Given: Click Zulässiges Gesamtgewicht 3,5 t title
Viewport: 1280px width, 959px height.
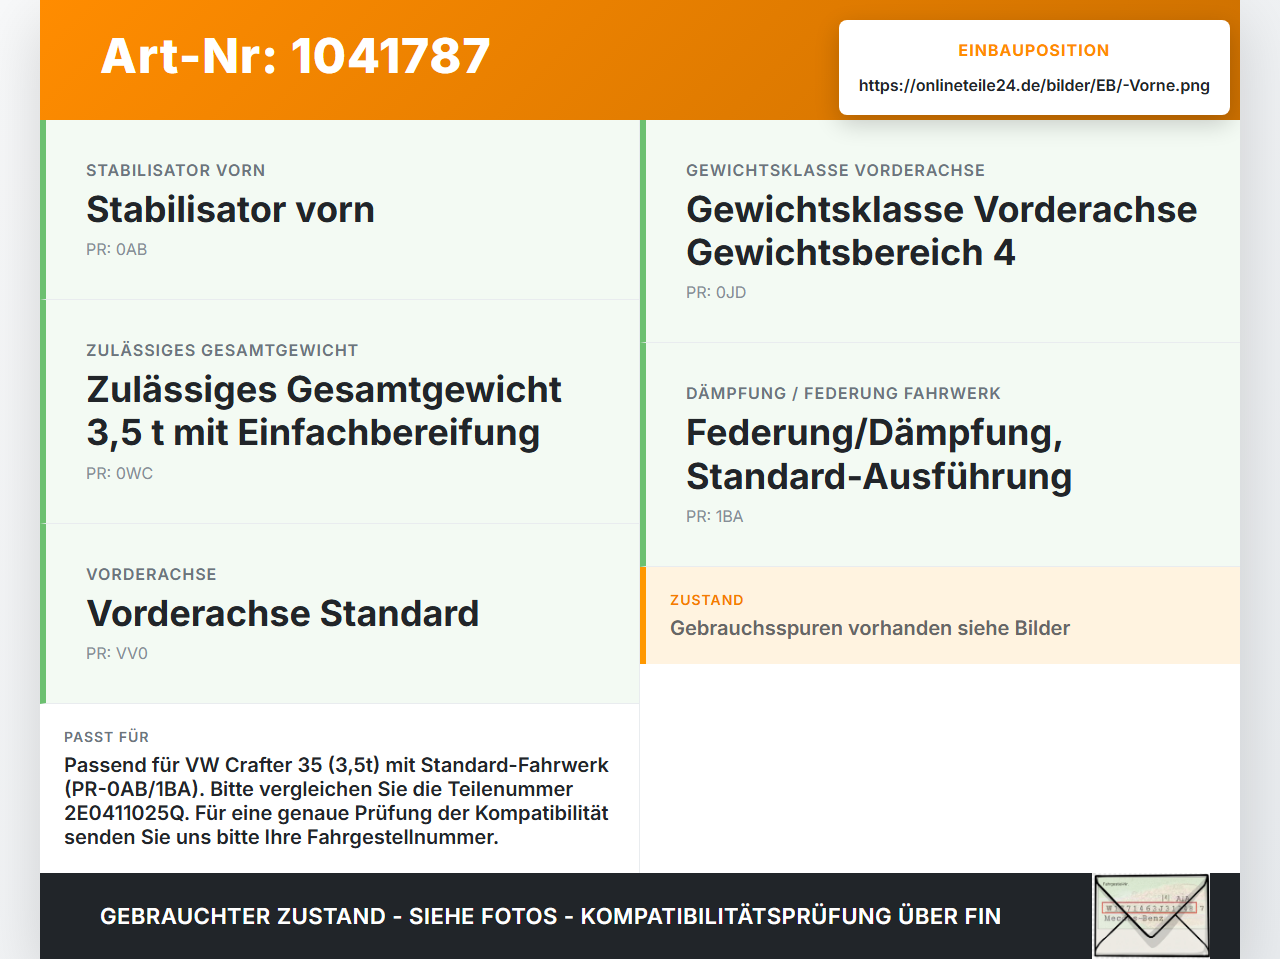Looking at the screenshot, I should pyautogui.click(x=324, y=411).
